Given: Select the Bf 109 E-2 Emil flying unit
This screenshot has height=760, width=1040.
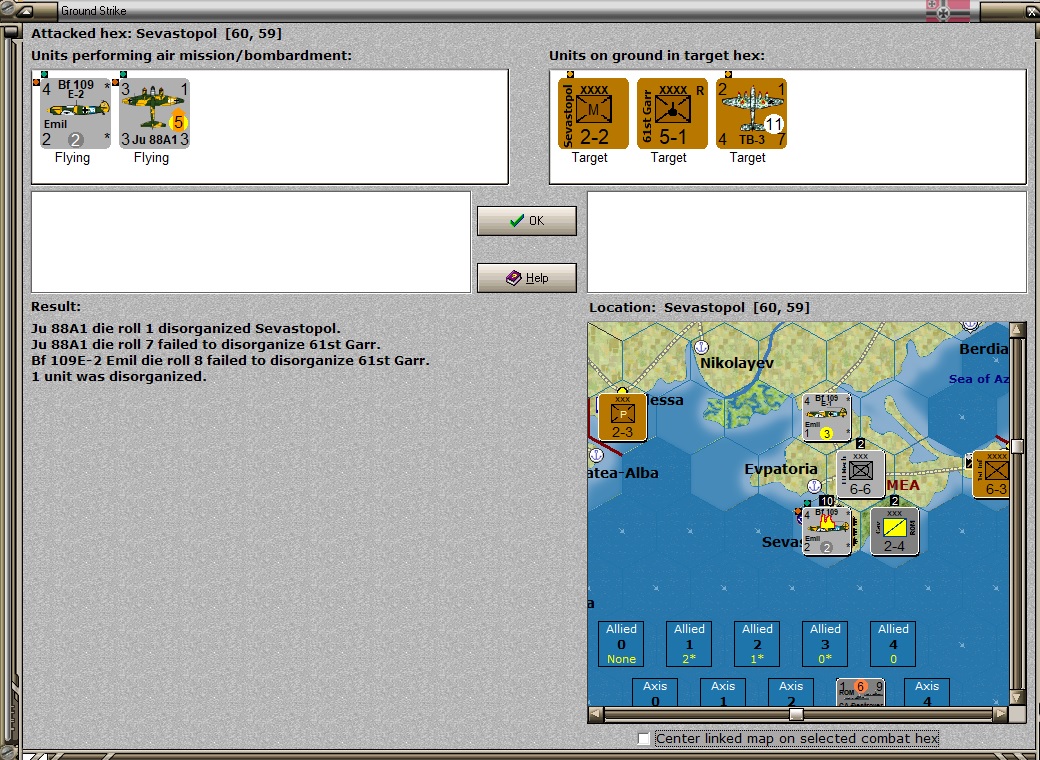Looking at the screenshot, I should (75, 113).
